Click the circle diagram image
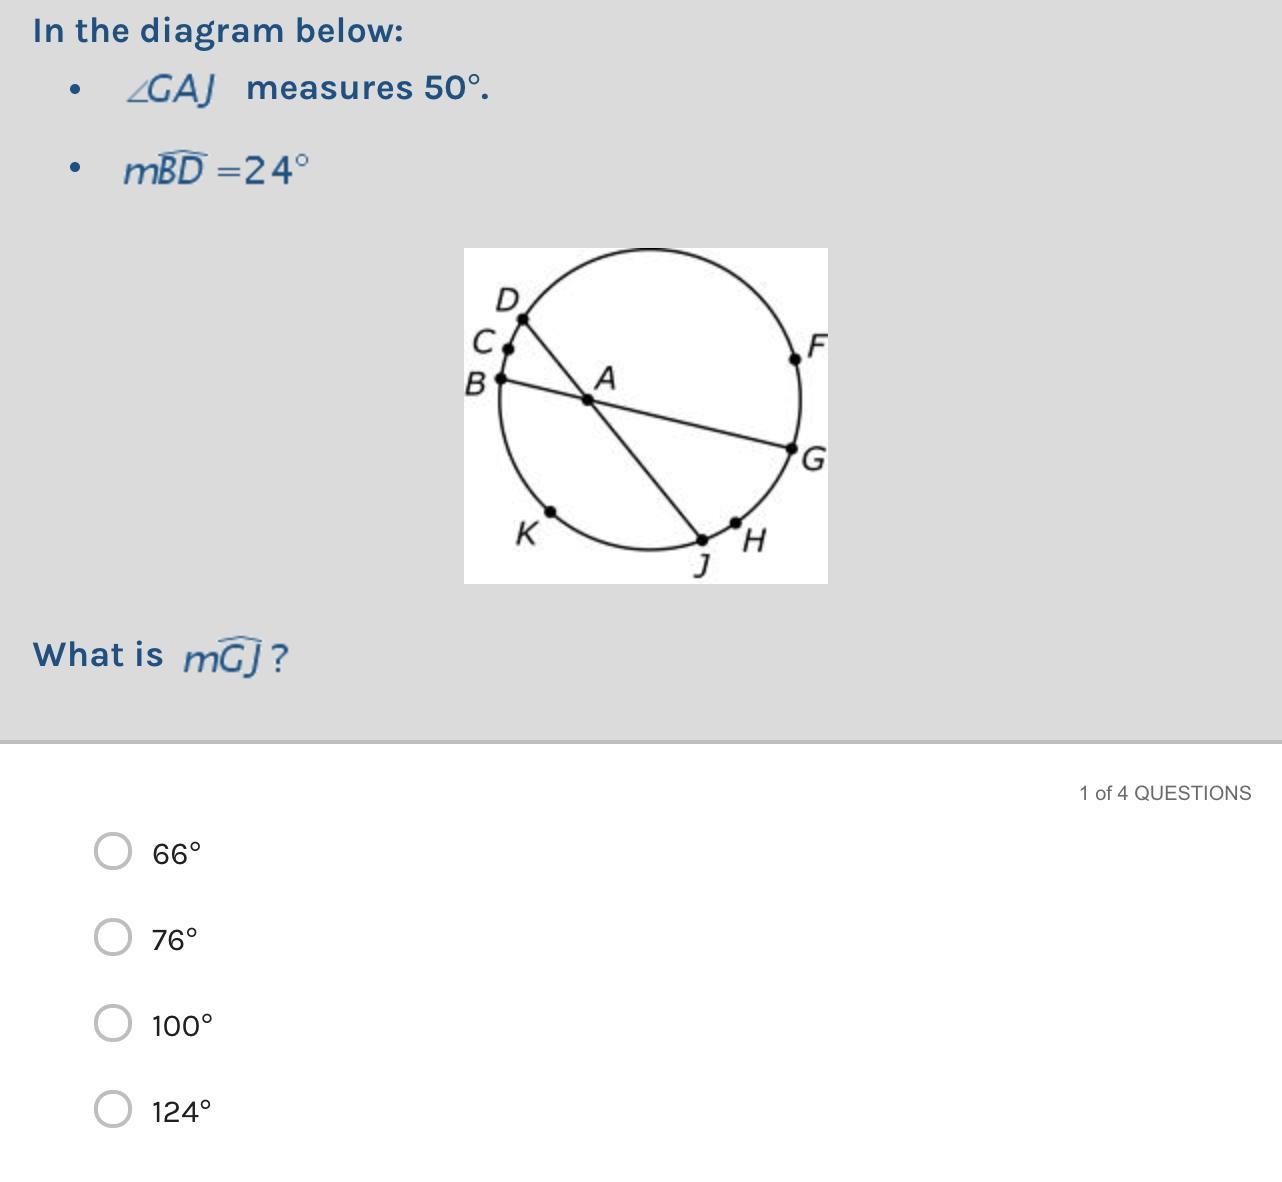The image size is (1282, 1182). pyautogui.click(x=645, y=415)
